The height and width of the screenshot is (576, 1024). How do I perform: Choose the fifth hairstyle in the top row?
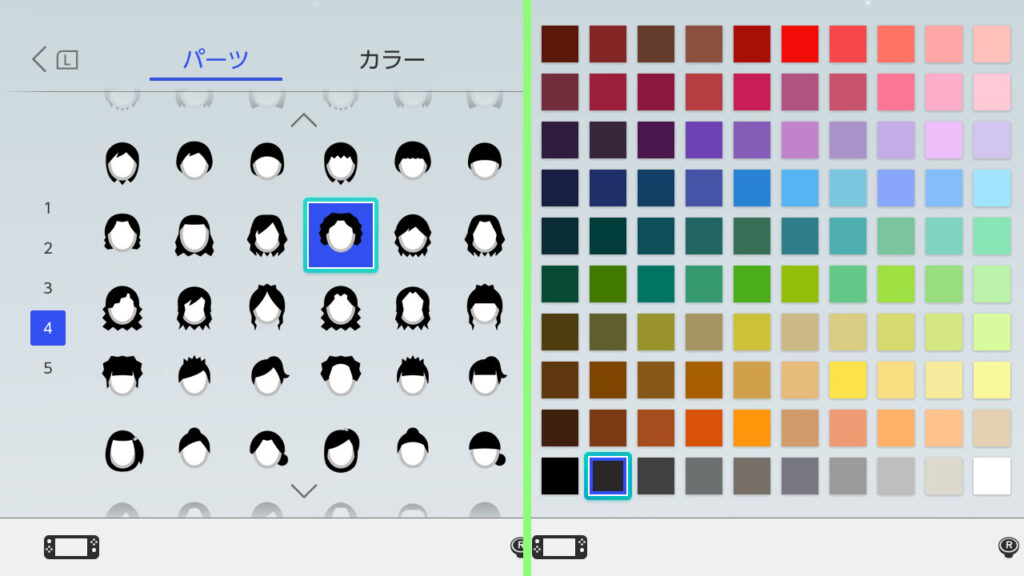point(413,160)
